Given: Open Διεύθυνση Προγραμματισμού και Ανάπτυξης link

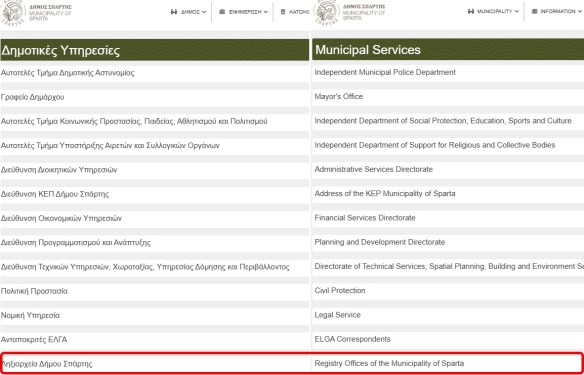Looking at the screenshot, I should 76,243.
